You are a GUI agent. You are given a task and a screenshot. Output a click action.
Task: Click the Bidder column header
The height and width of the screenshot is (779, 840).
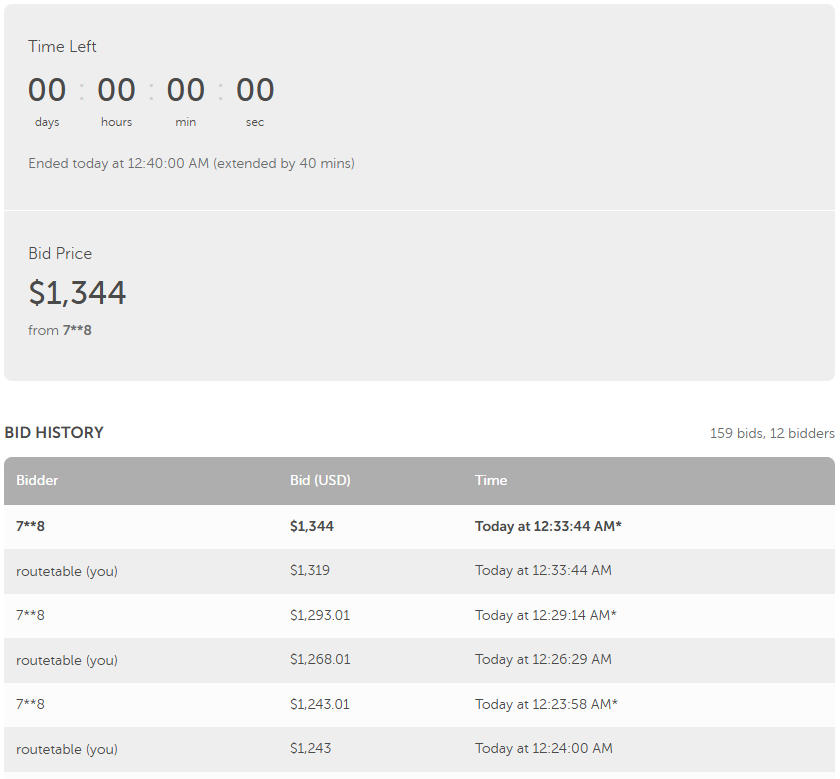37,480
